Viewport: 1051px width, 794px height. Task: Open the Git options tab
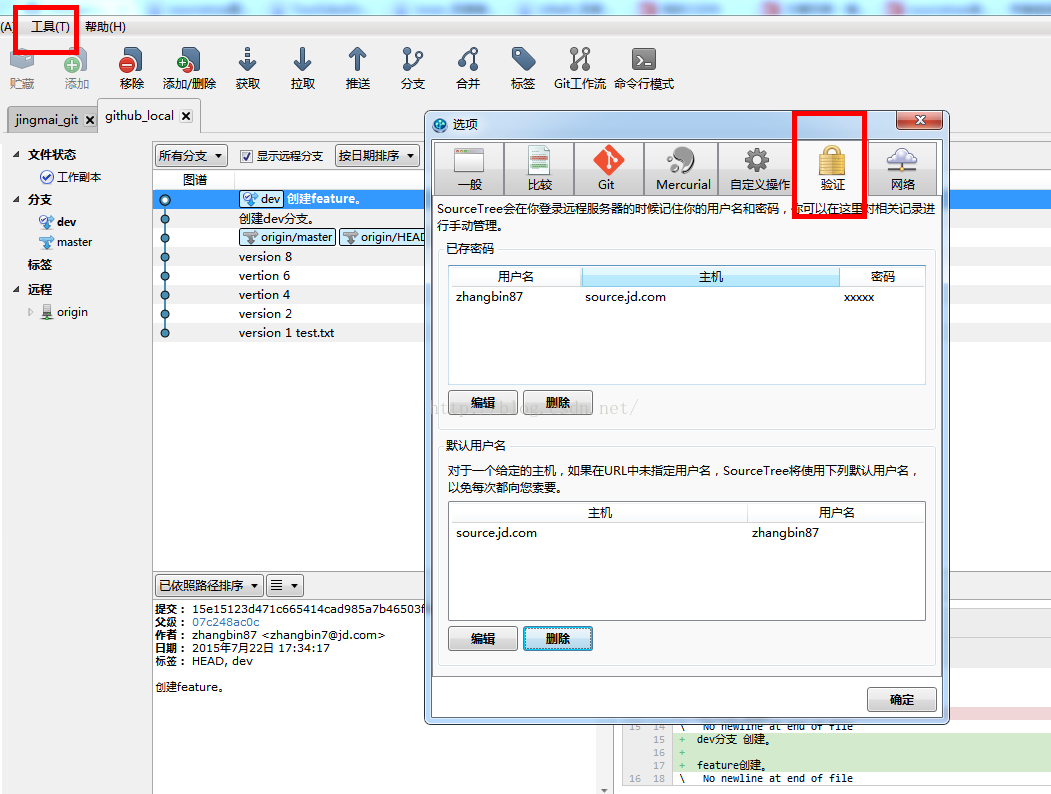(x=609, y=168)
